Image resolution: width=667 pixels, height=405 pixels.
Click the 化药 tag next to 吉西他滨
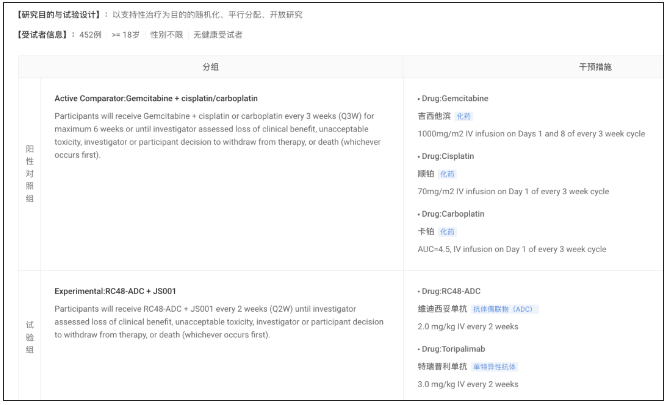point(463,116)
